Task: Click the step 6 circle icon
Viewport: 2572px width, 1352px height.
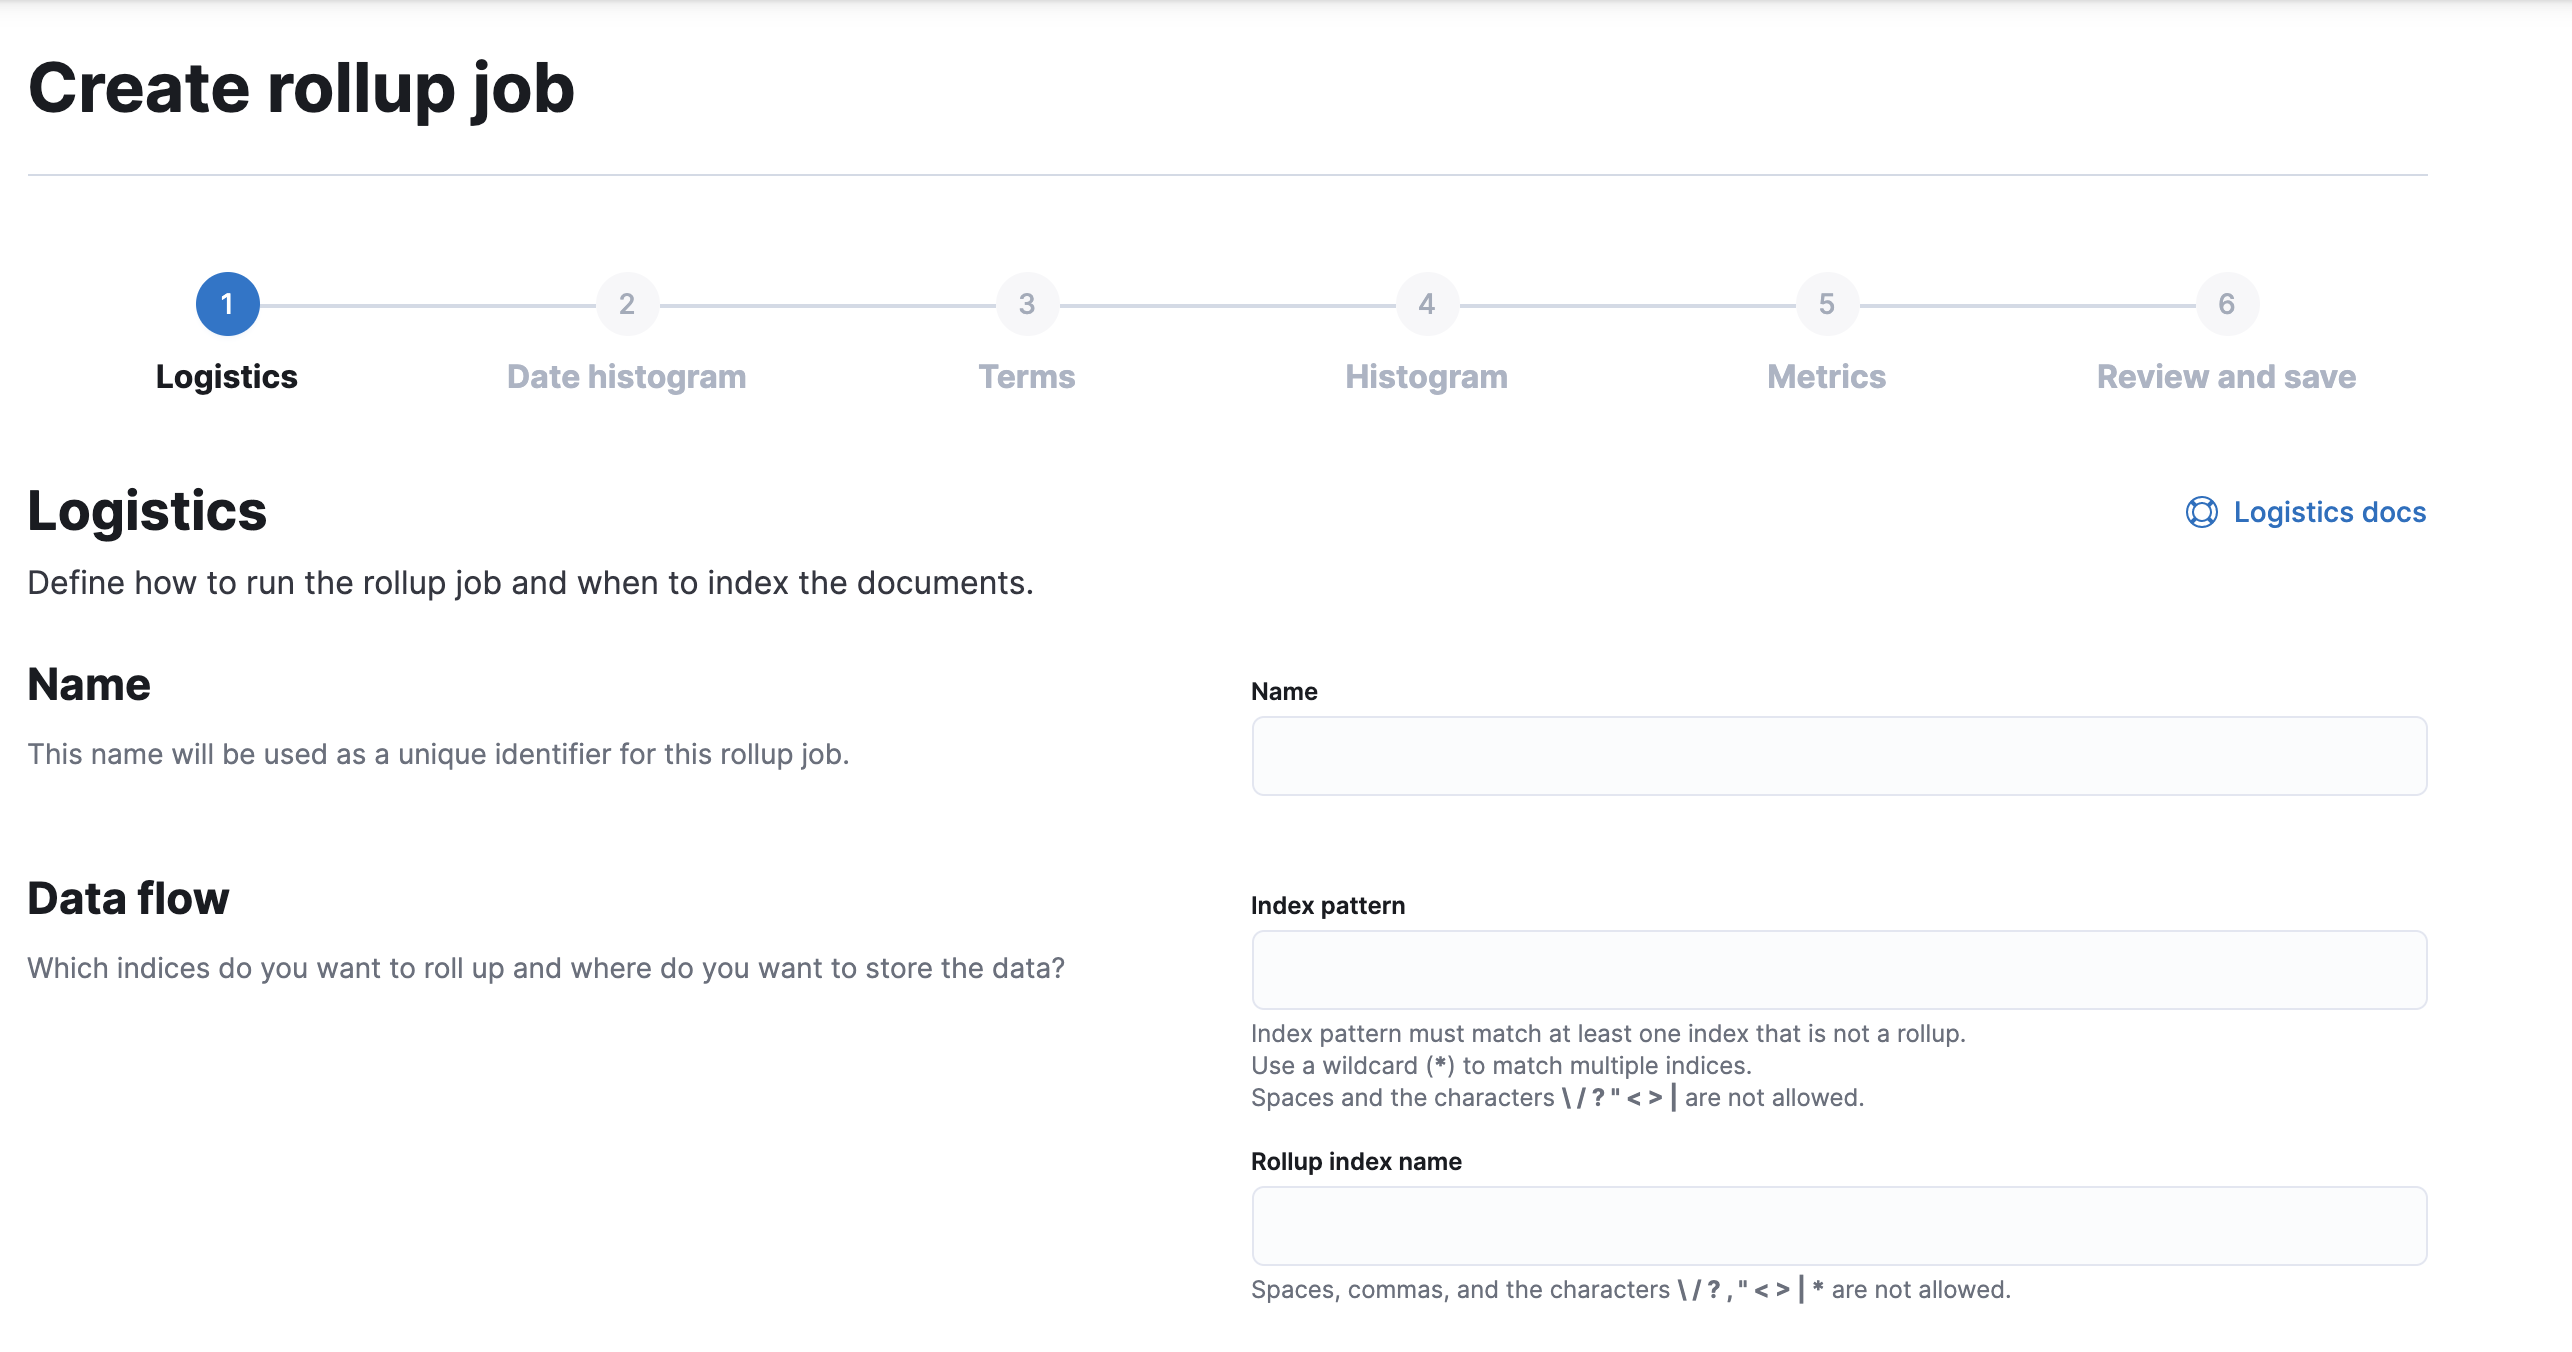Action: tap(2227, 304)
